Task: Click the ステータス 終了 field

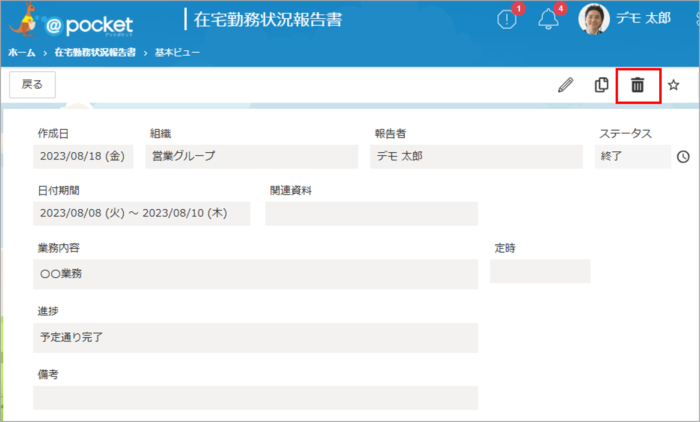Action: 632,156
